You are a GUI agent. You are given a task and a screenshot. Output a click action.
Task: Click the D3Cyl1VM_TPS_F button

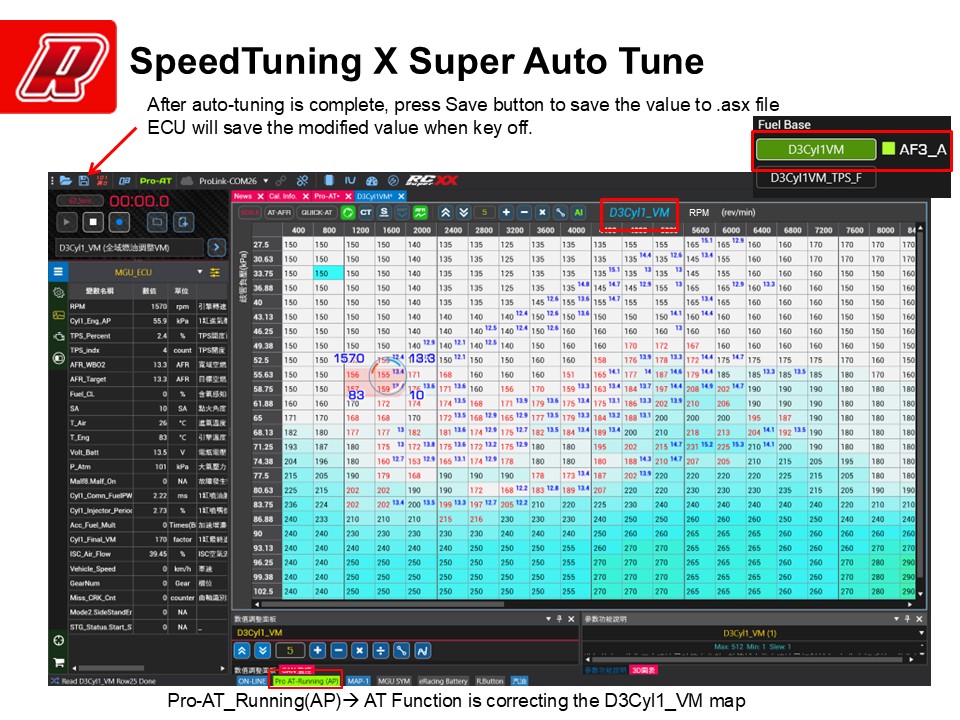816,178
